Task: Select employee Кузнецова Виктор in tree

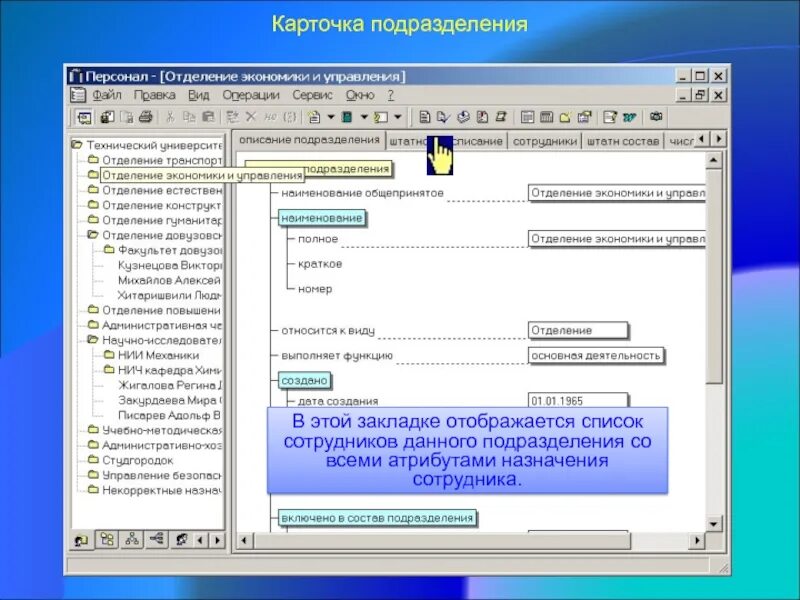Action: [170, 265]
